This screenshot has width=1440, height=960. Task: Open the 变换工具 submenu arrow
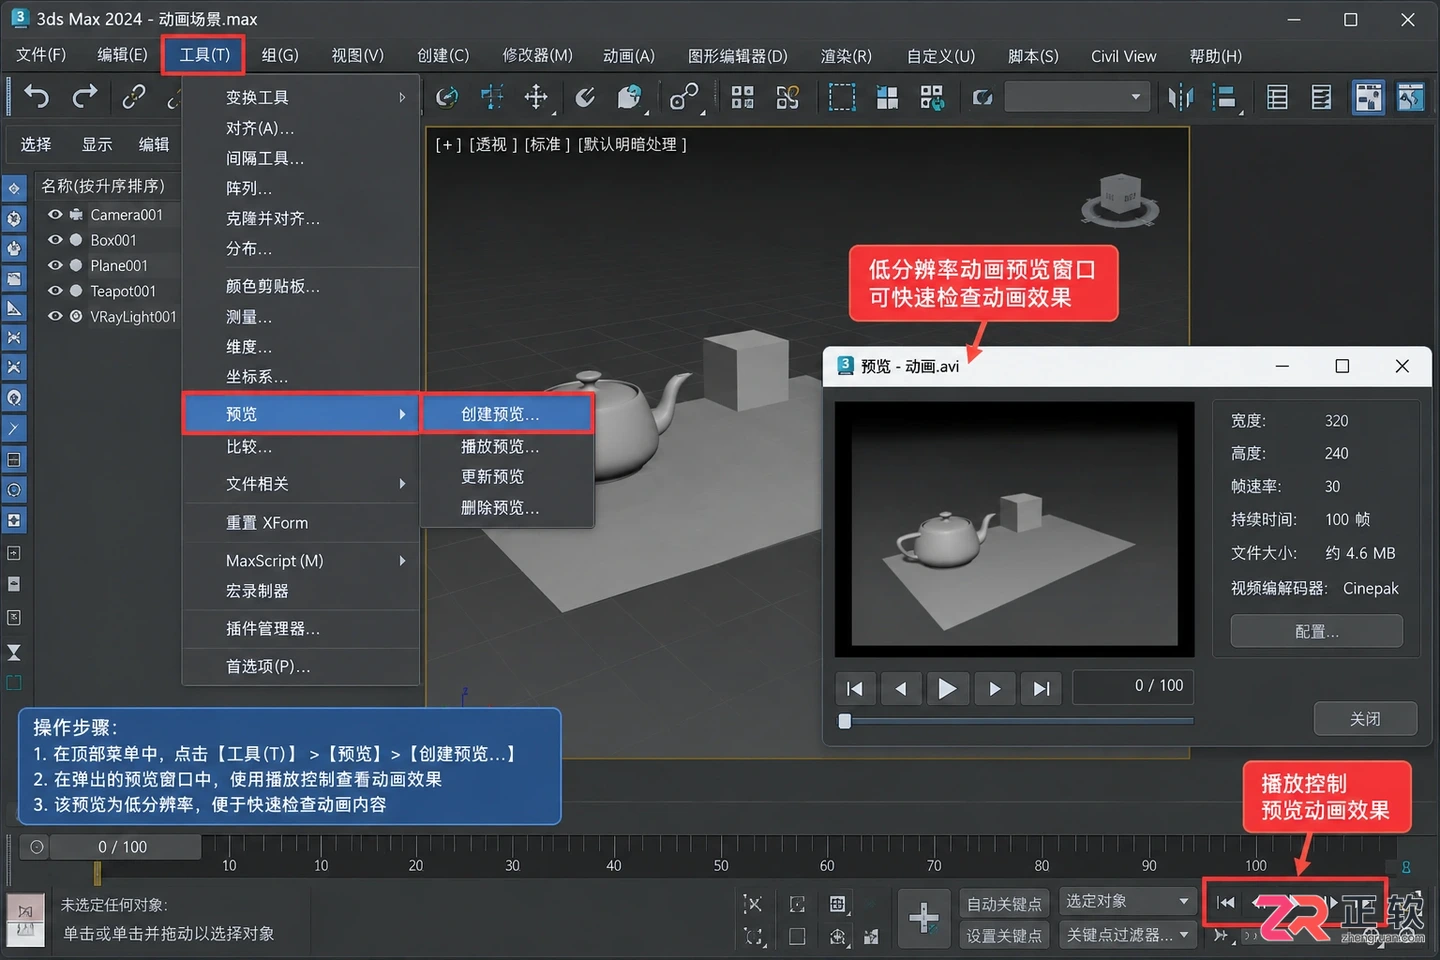pos(402,97)
